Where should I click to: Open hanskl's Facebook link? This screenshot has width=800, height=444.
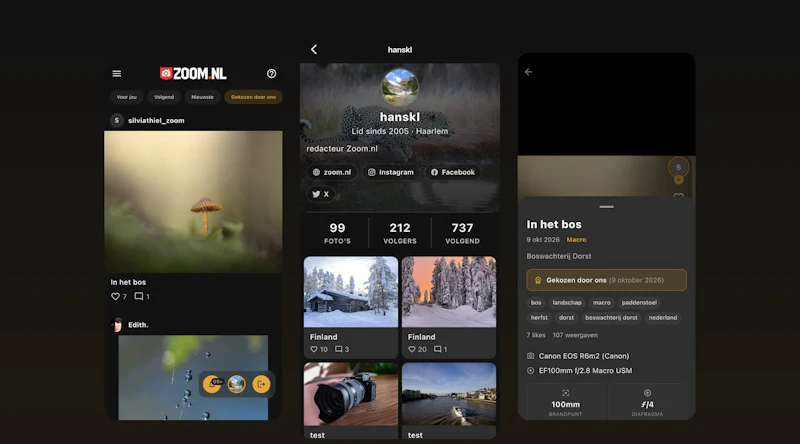pos(453,172)
